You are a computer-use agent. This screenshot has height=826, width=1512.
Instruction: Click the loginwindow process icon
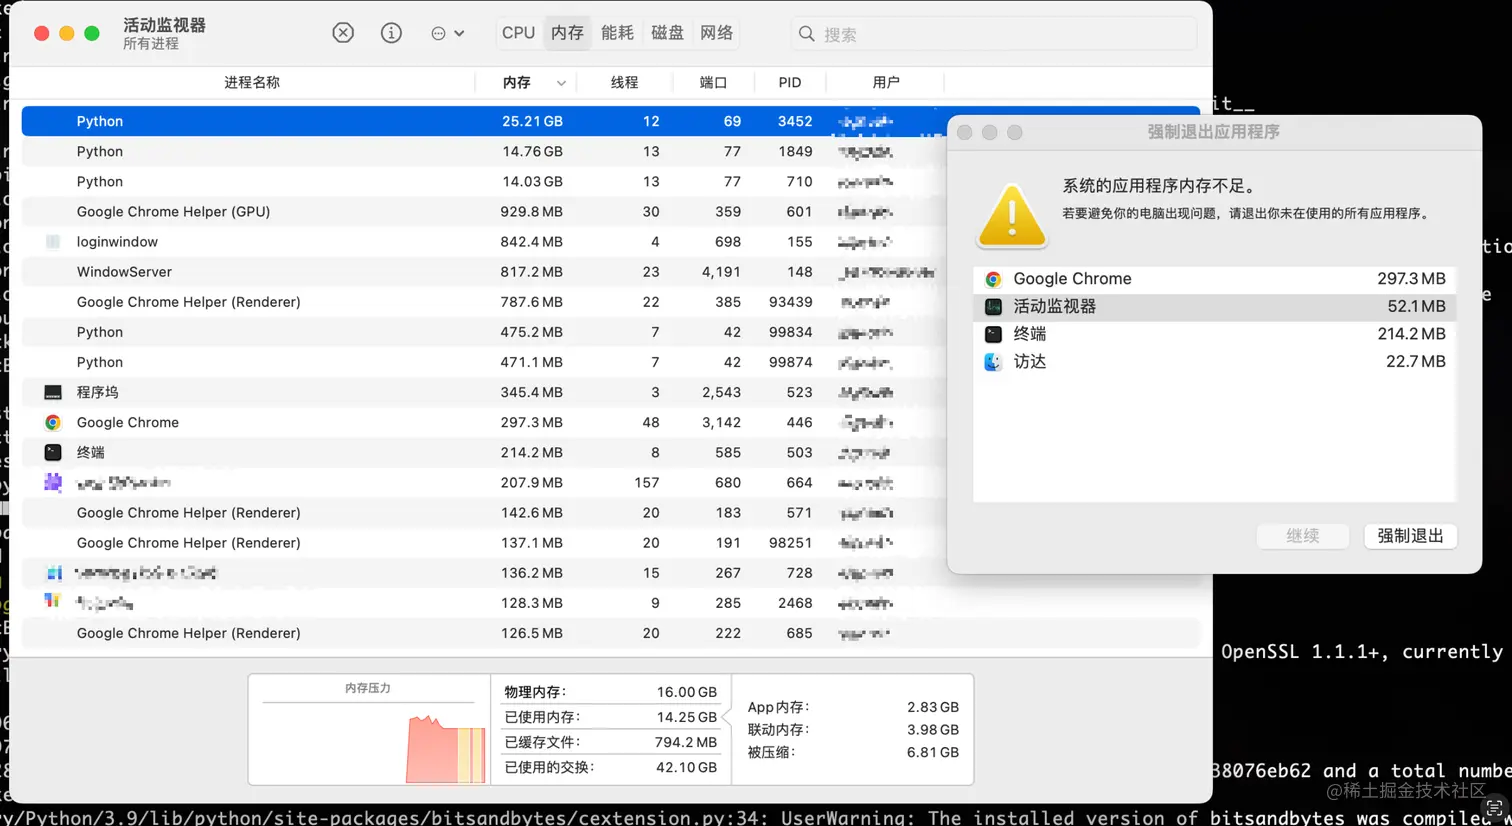click(53, 242)
